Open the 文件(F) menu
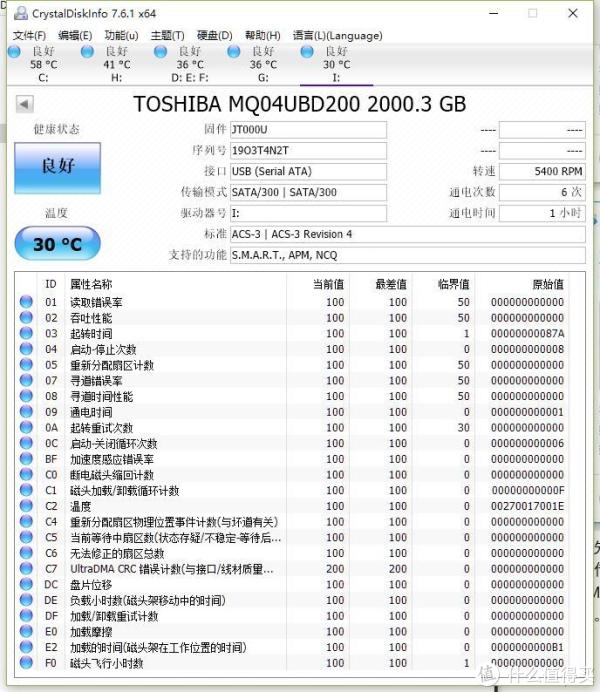The width and height of the screenshot is (600, 692). click(x=29, y=36)
